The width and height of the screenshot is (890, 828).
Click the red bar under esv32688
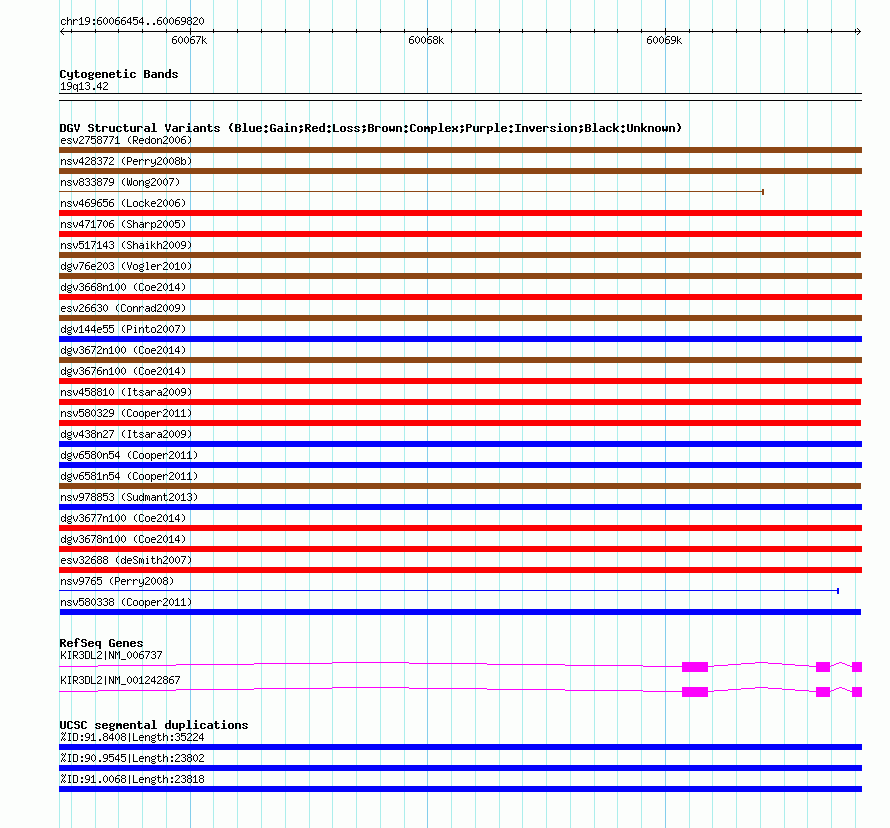point(460,570)
